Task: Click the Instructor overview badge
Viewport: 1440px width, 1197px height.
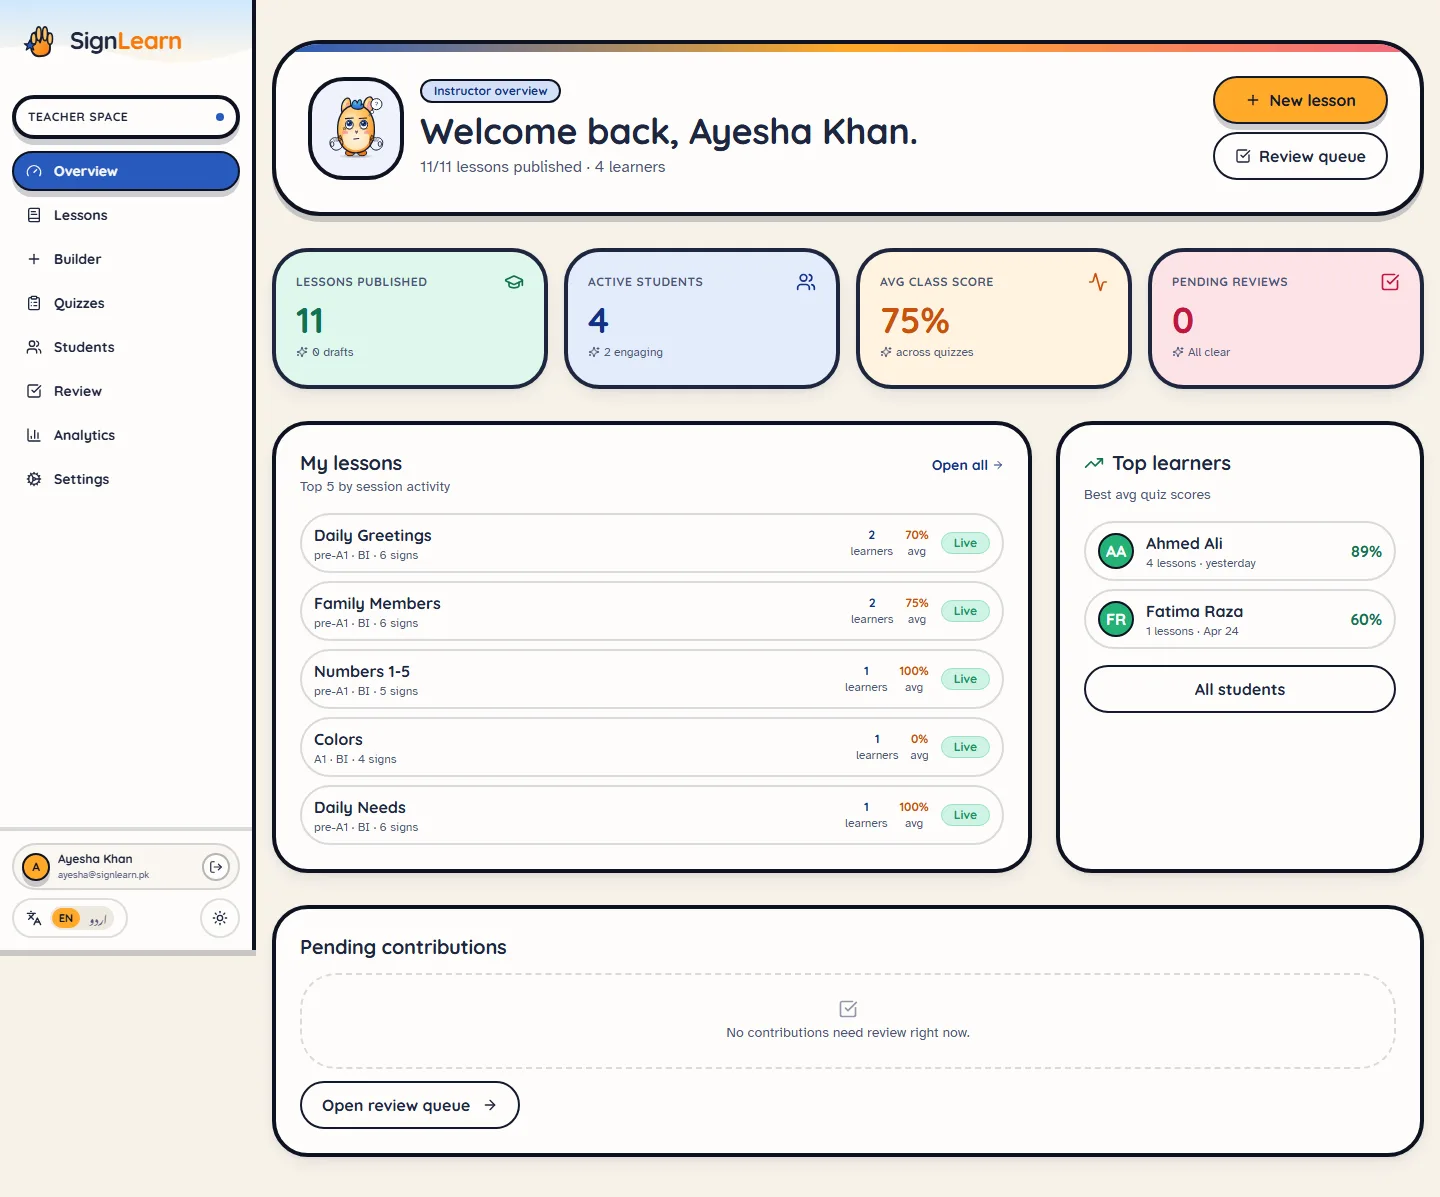Action: tap(490, 91)
